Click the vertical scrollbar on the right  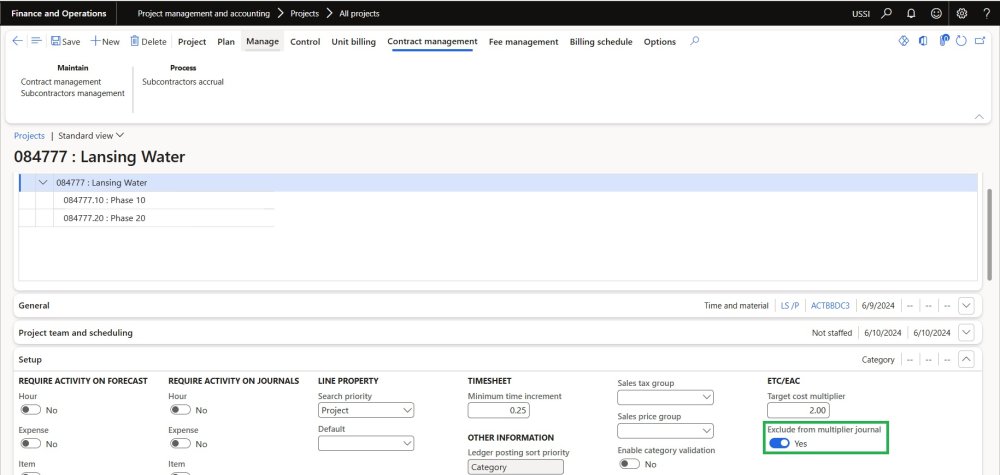(989, 233)
